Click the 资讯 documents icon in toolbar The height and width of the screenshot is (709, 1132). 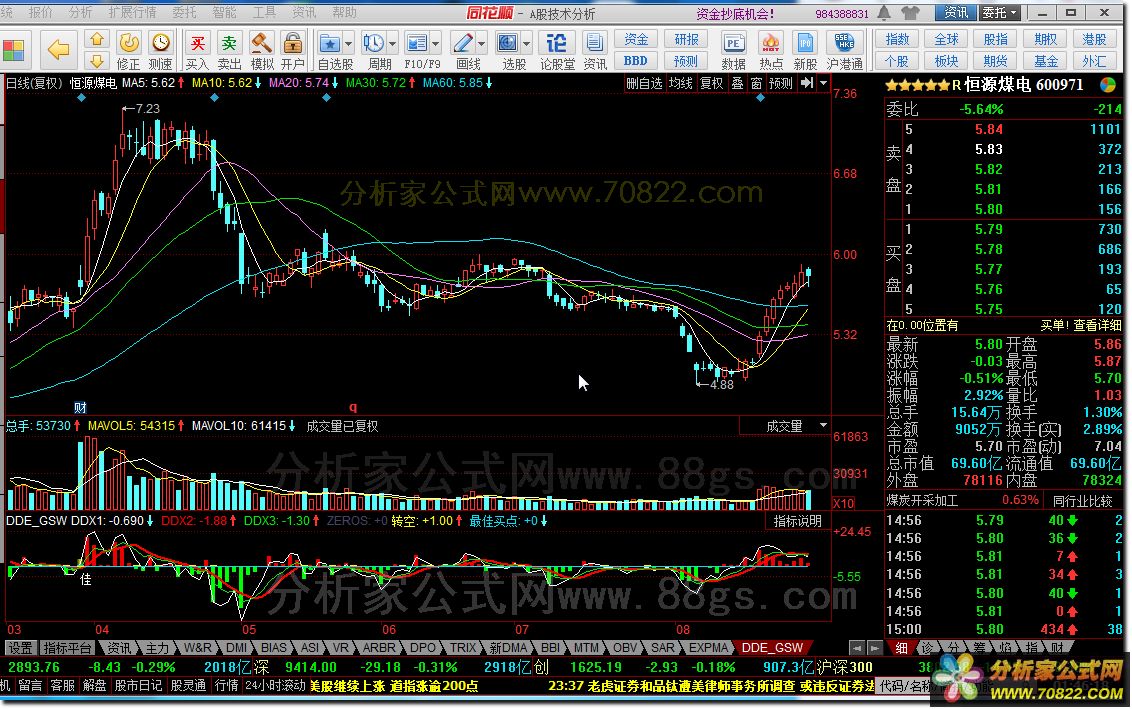point(595,50)
